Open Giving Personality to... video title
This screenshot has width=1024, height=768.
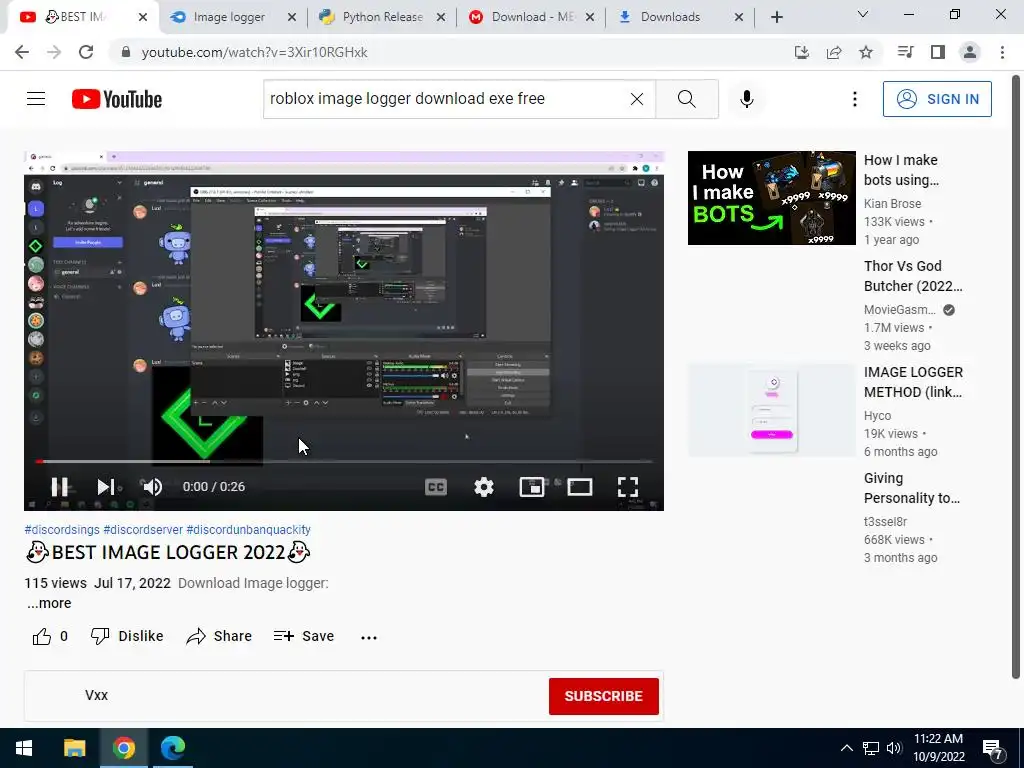(912, 488)
